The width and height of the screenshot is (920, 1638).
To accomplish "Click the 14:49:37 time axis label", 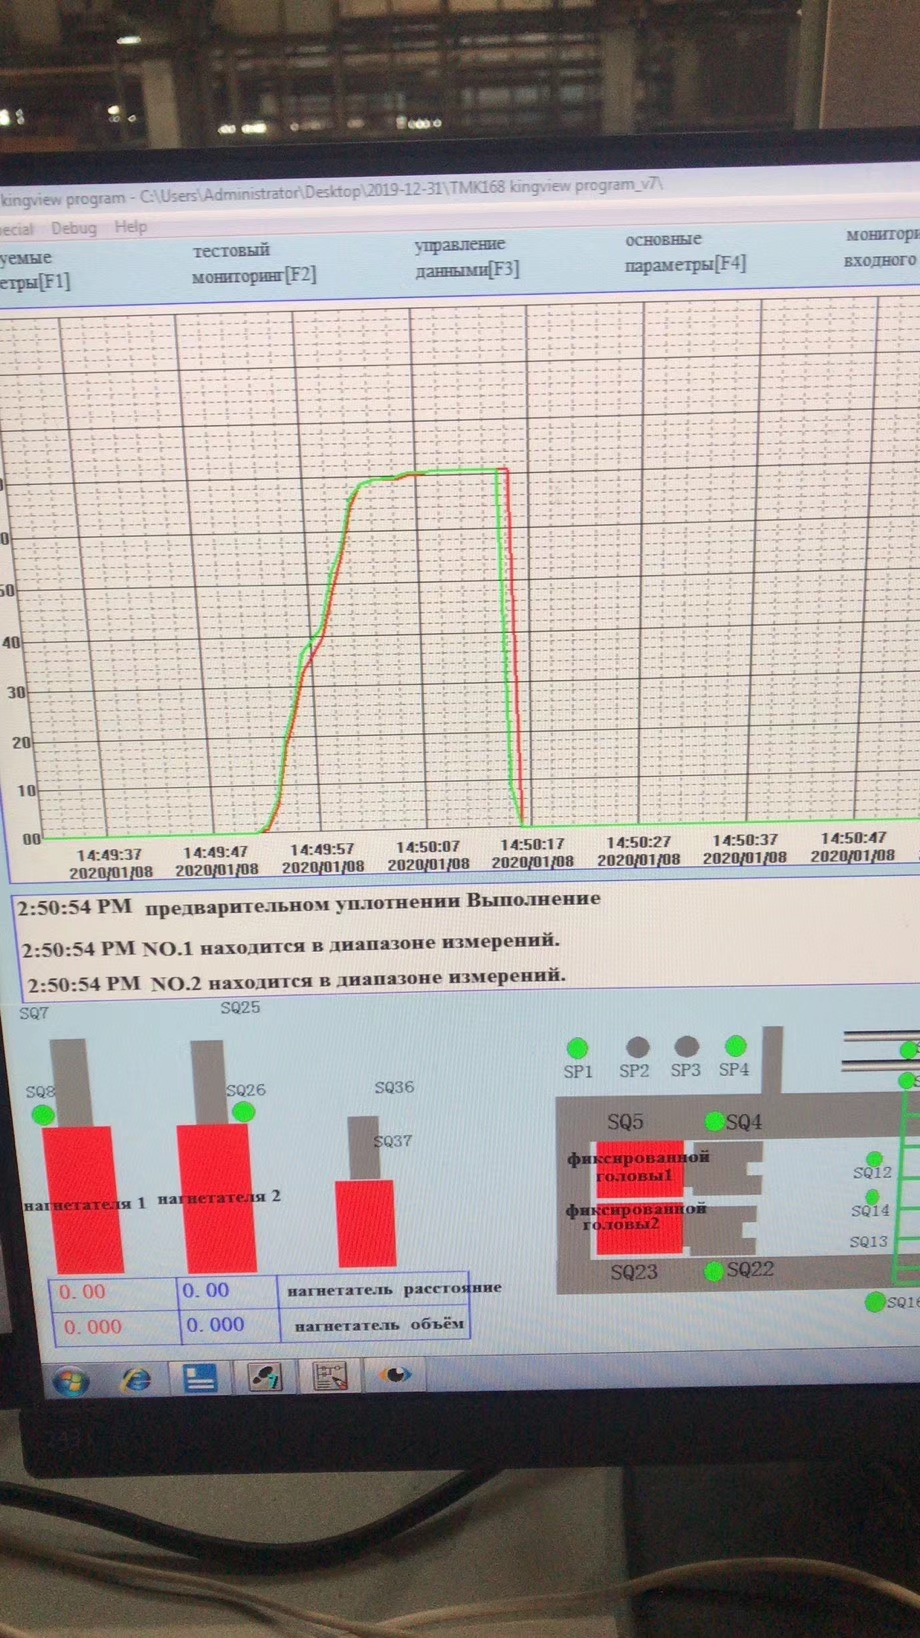I will [x=110, y=863].
